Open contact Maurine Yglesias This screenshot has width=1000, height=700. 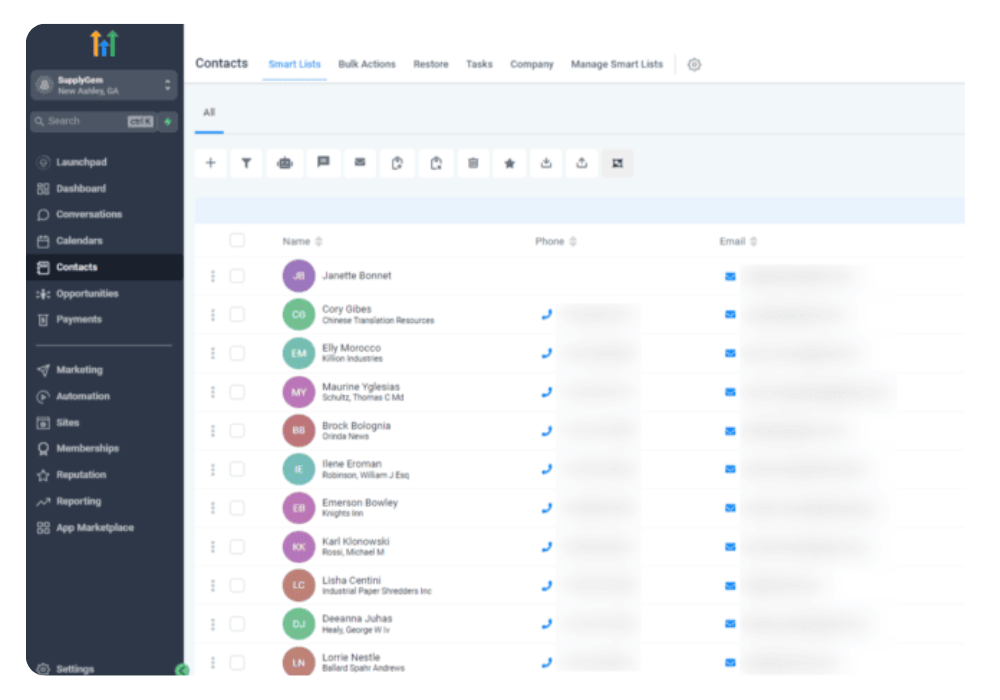[361, 387]
